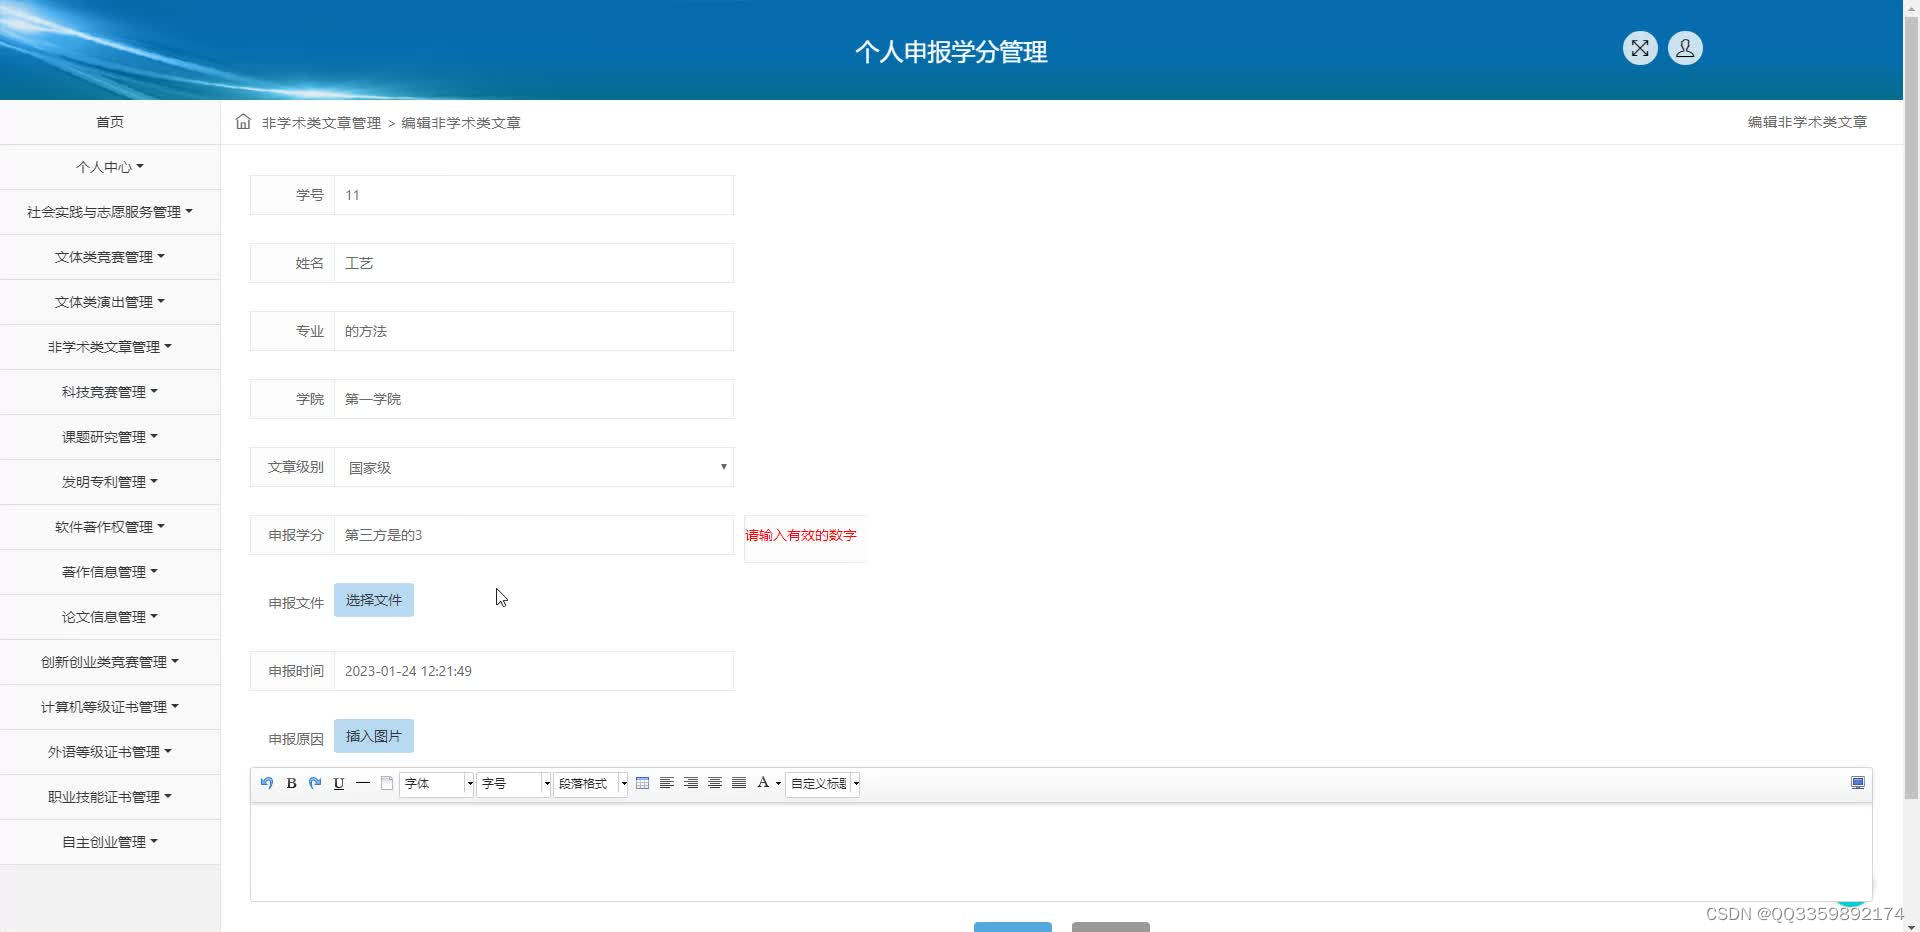Expand 计算机等级证书管理 sidebar menu

click(110, 707)
